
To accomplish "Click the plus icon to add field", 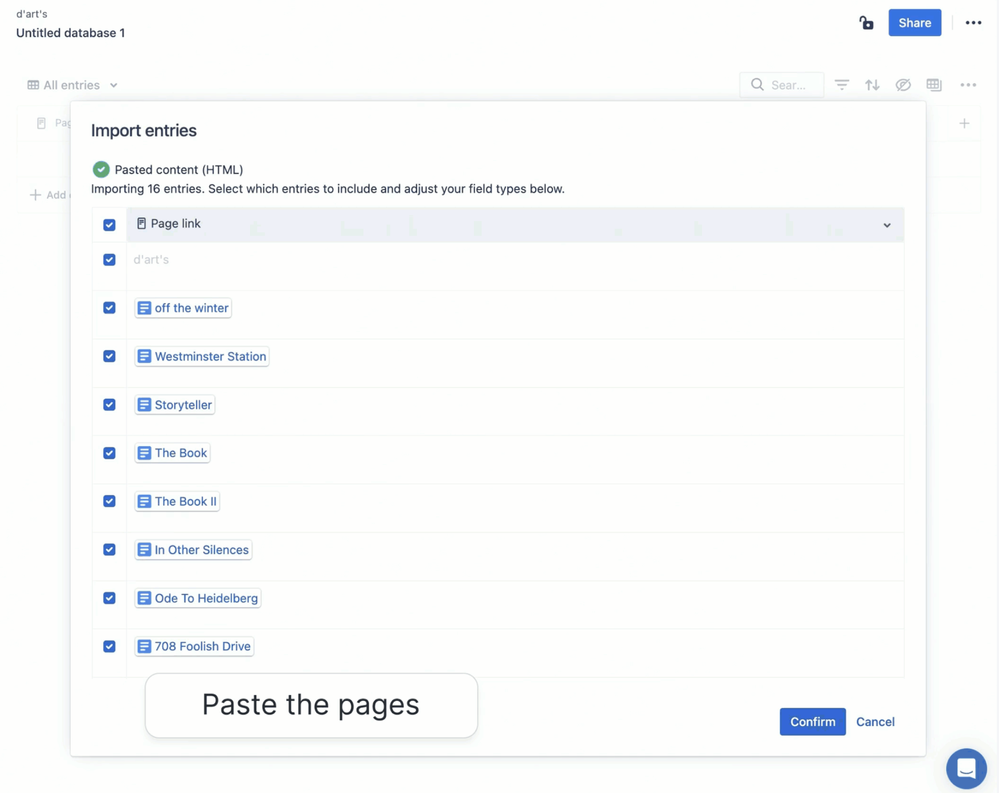I will pos(964,124).
